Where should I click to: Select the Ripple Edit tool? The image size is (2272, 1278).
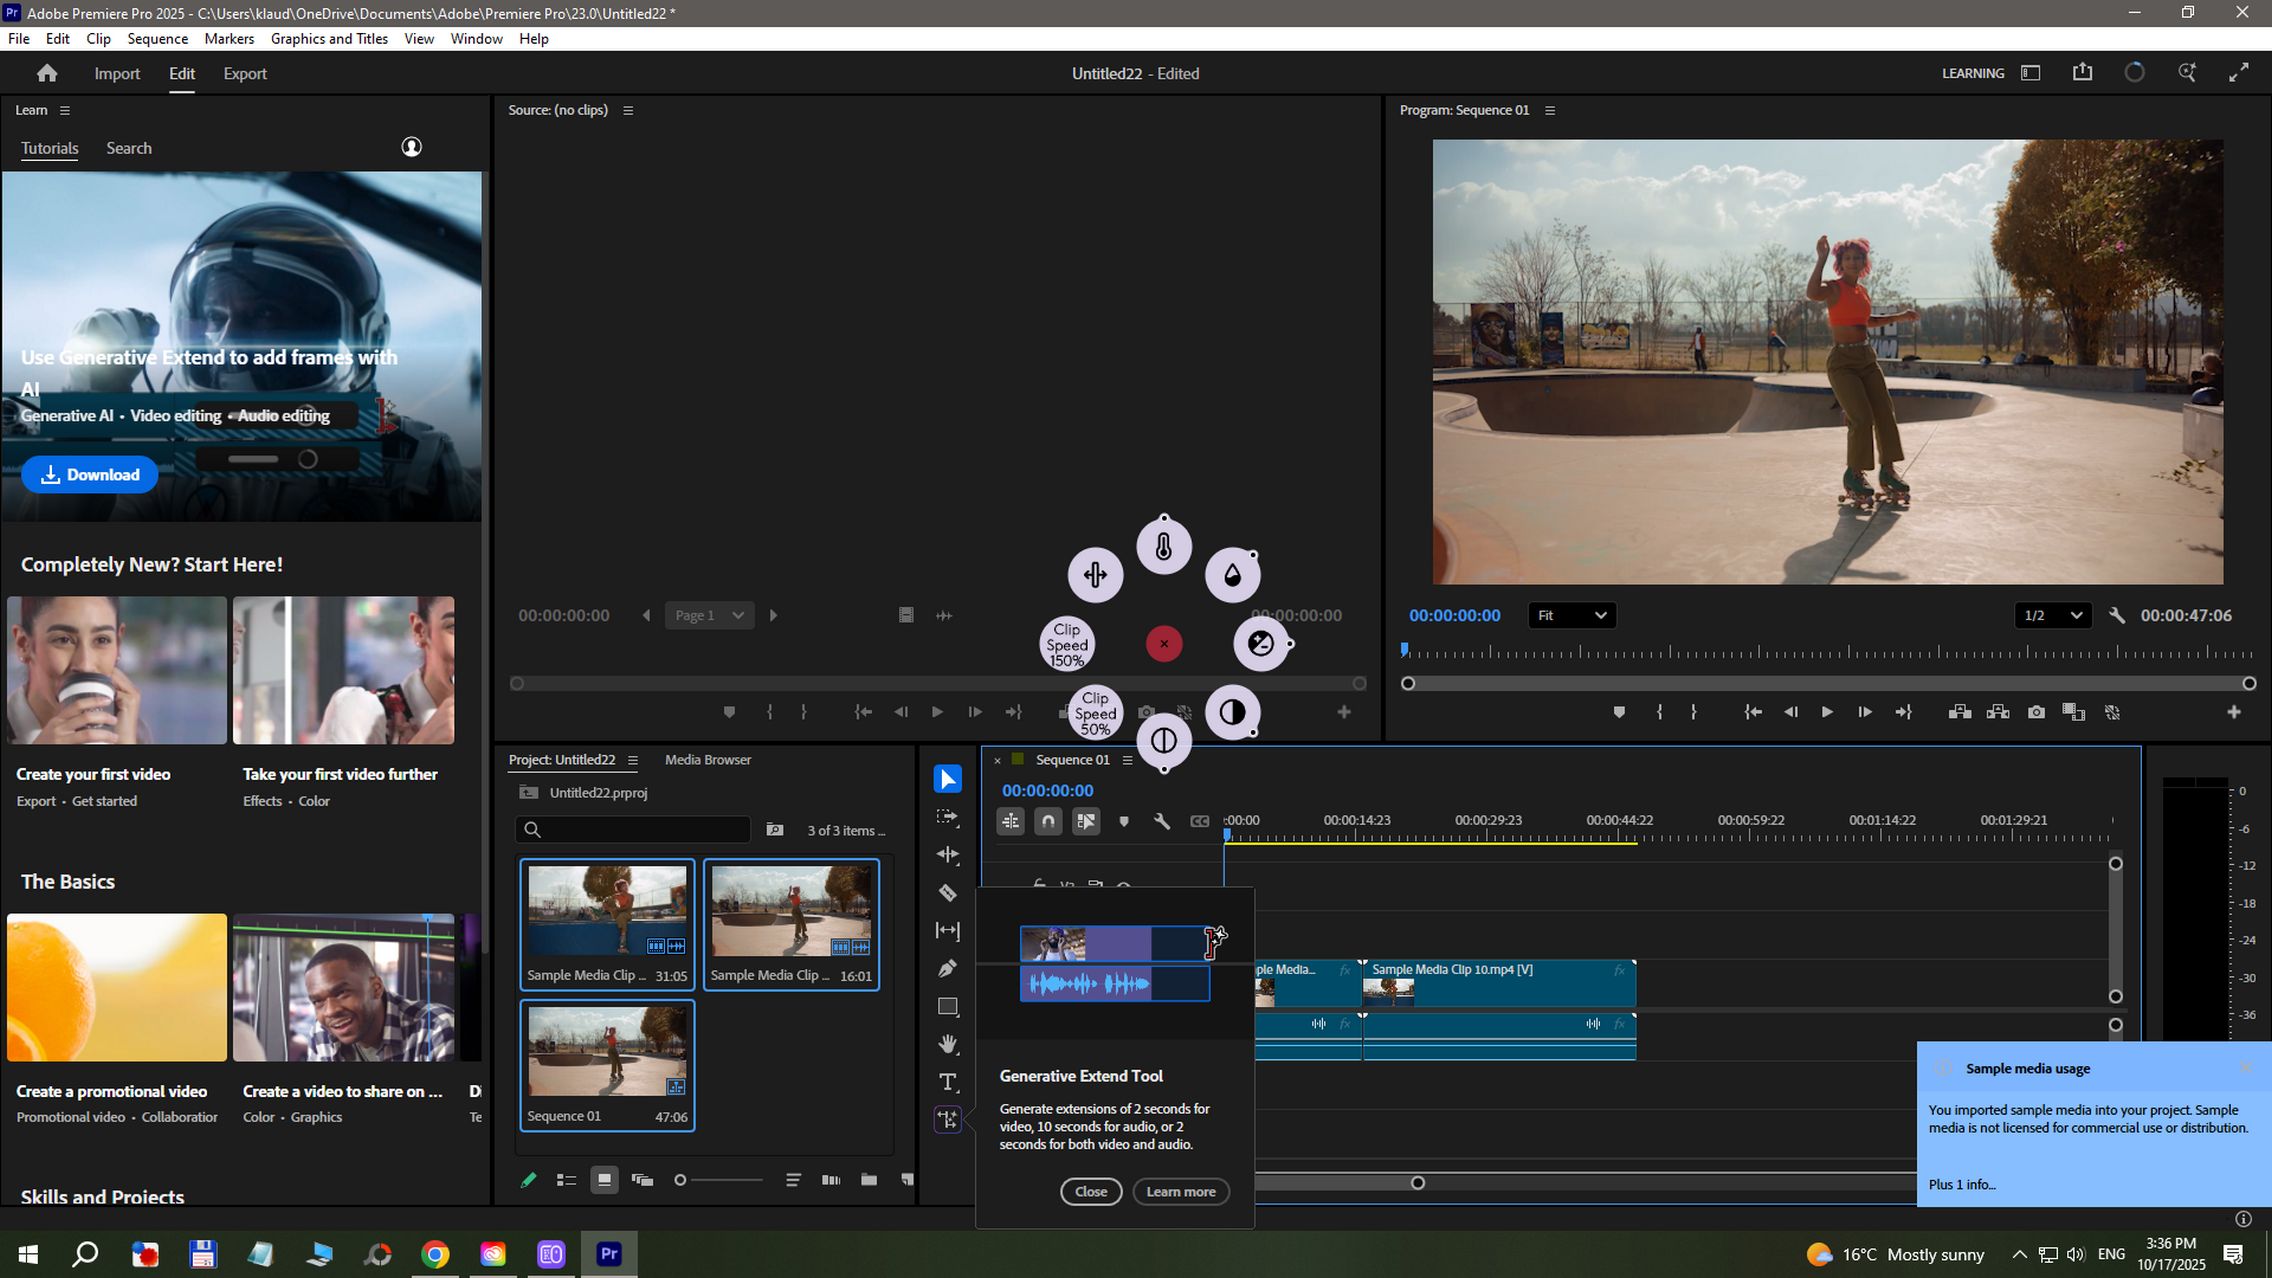coord(947,855)
